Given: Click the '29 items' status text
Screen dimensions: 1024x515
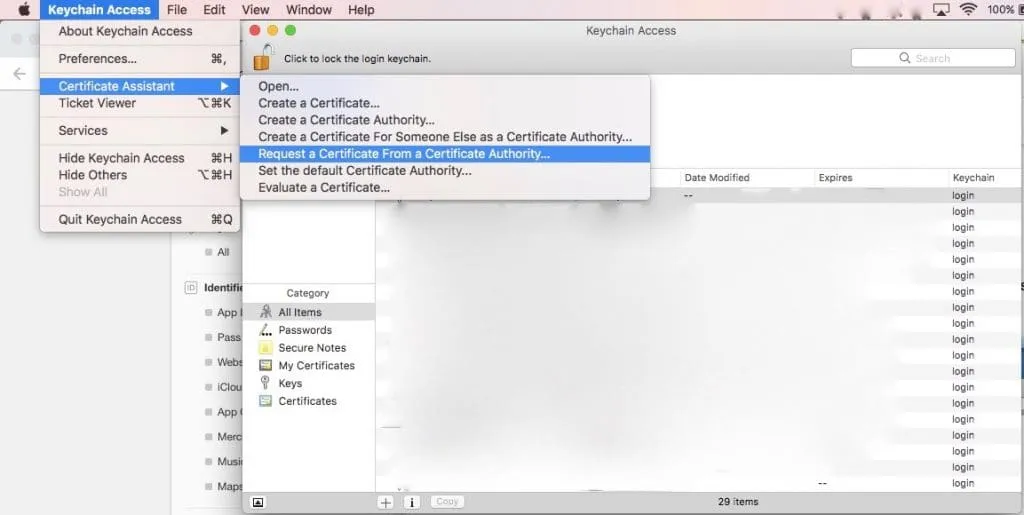Looking at the screenshot, I should coord(738,502).
